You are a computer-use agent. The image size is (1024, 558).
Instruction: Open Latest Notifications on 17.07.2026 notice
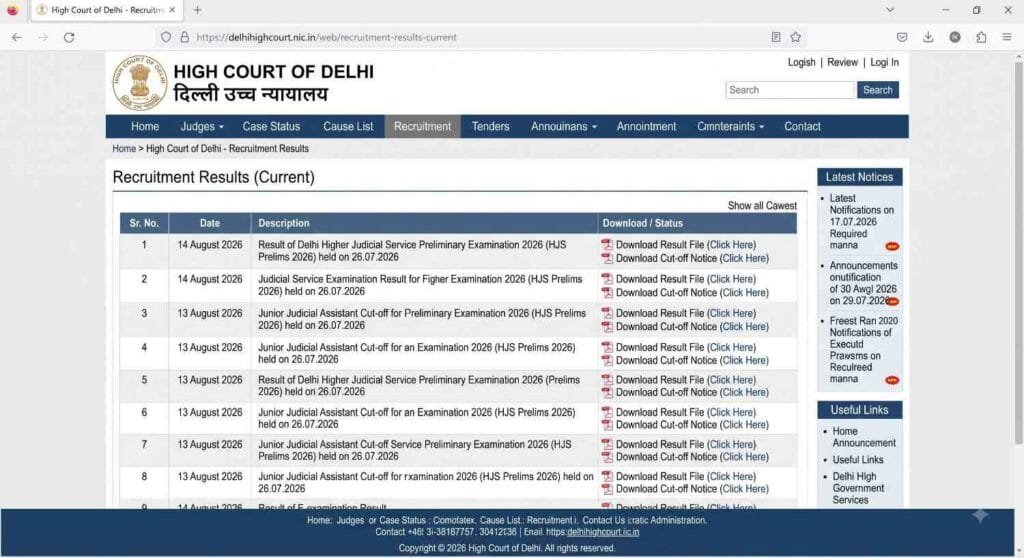(861, 222)
